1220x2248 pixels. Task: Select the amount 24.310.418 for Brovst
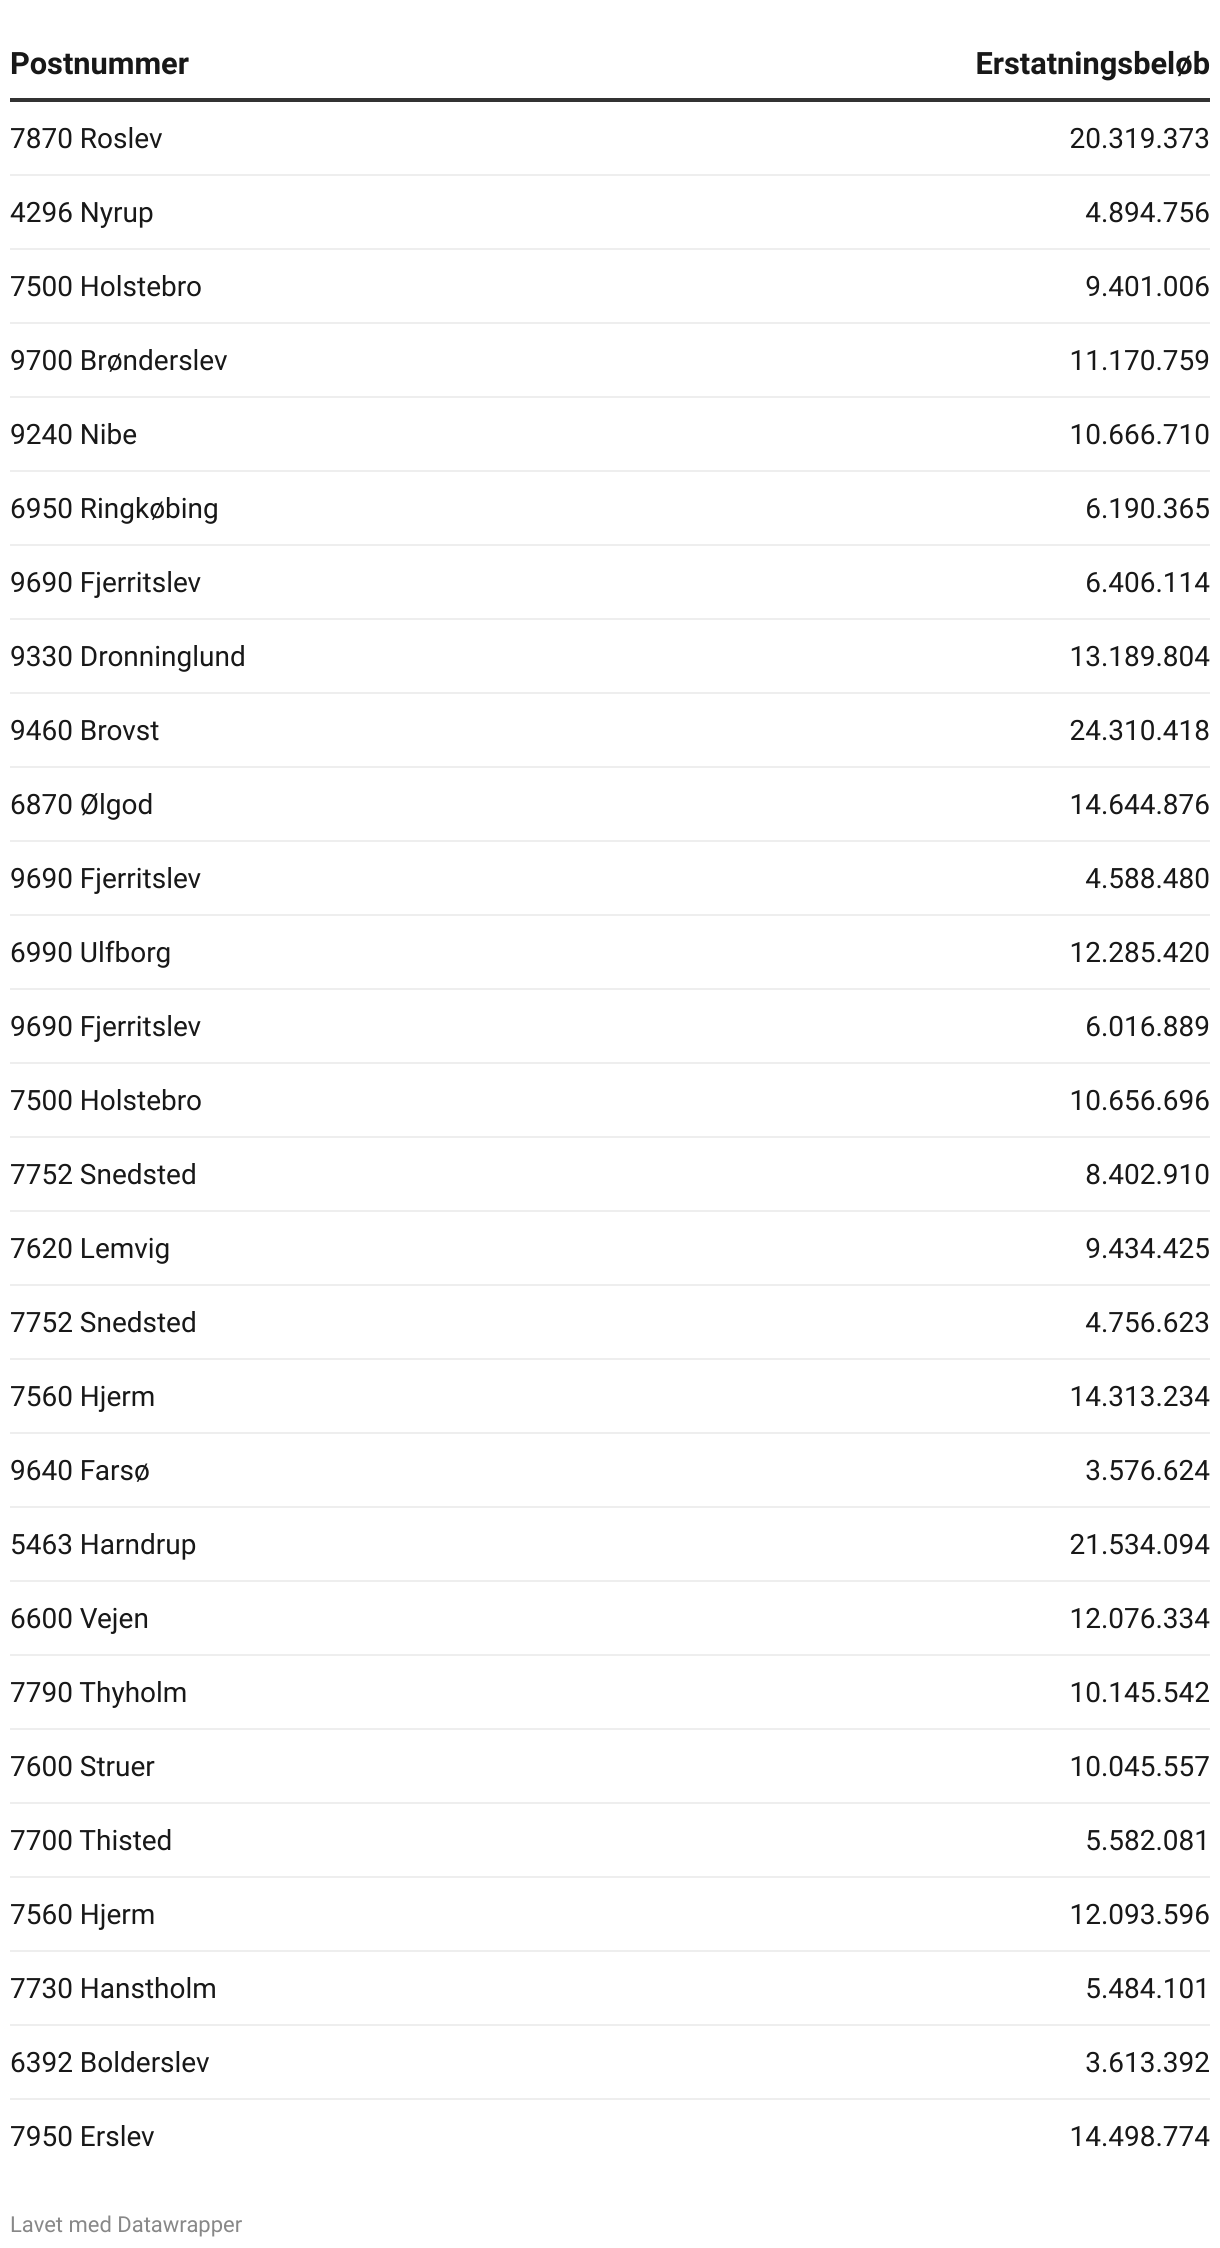(x=1139, y=730)
